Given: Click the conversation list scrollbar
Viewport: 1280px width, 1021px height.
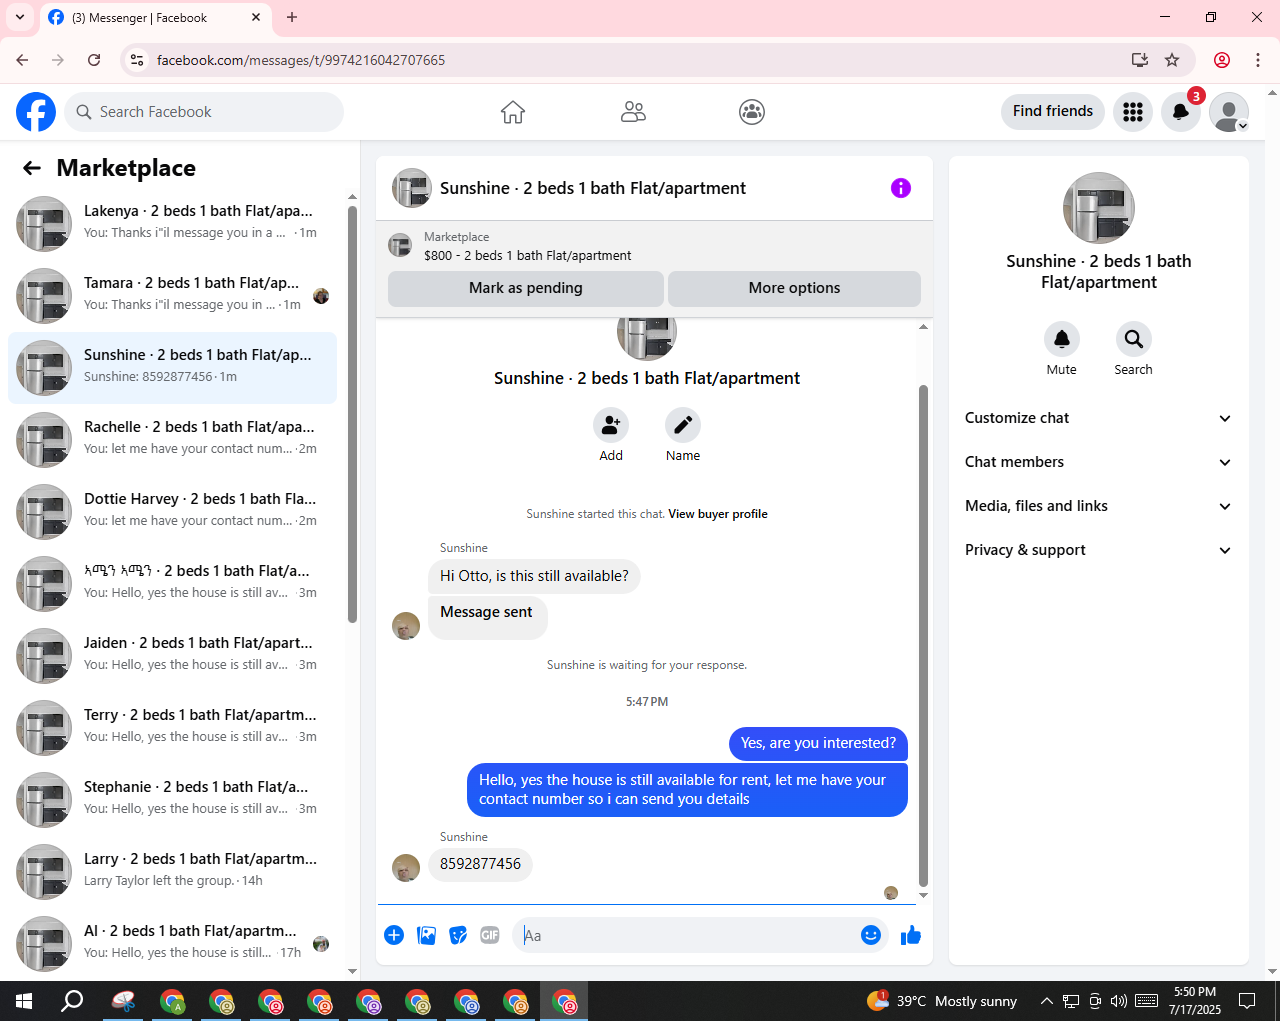Looking at the screenshot, I should [x=352, y=414].
